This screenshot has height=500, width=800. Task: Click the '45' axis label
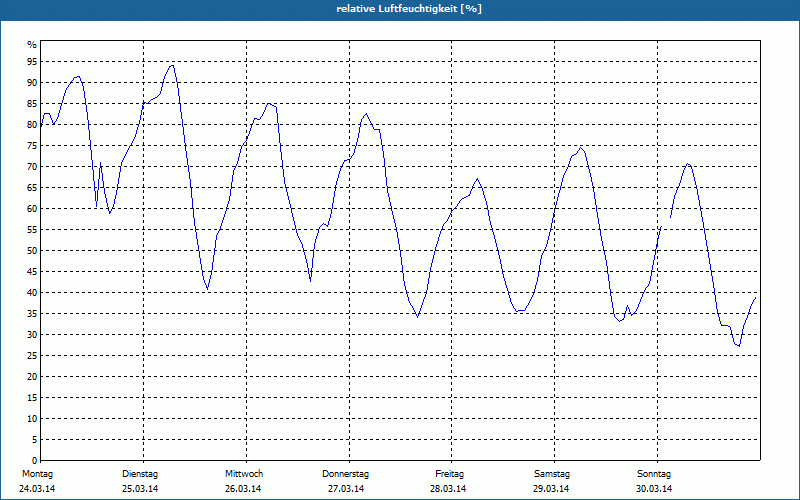coord(32,272)
